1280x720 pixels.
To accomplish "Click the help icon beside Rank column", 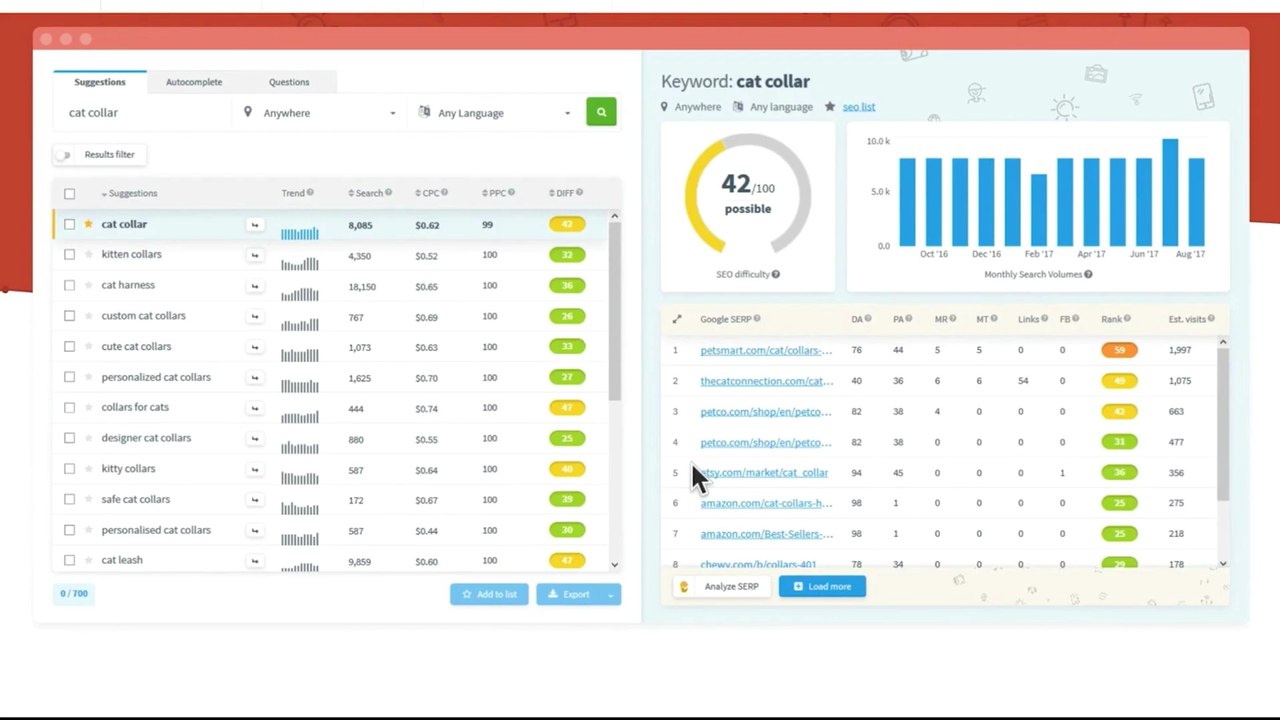I will click(1127, 319).
